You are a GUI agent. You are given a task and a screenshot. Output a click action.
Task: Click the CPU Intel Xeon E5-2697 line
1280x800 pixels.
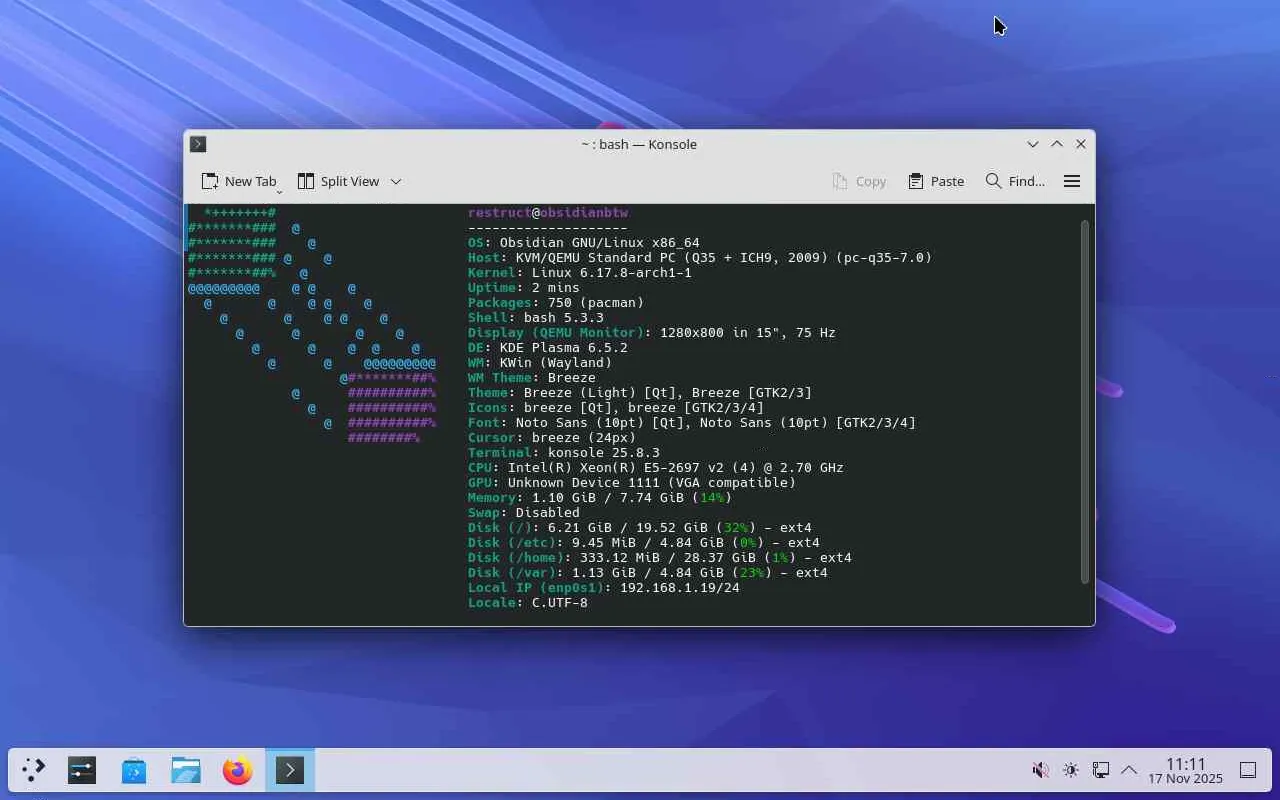tap(656, 467)
